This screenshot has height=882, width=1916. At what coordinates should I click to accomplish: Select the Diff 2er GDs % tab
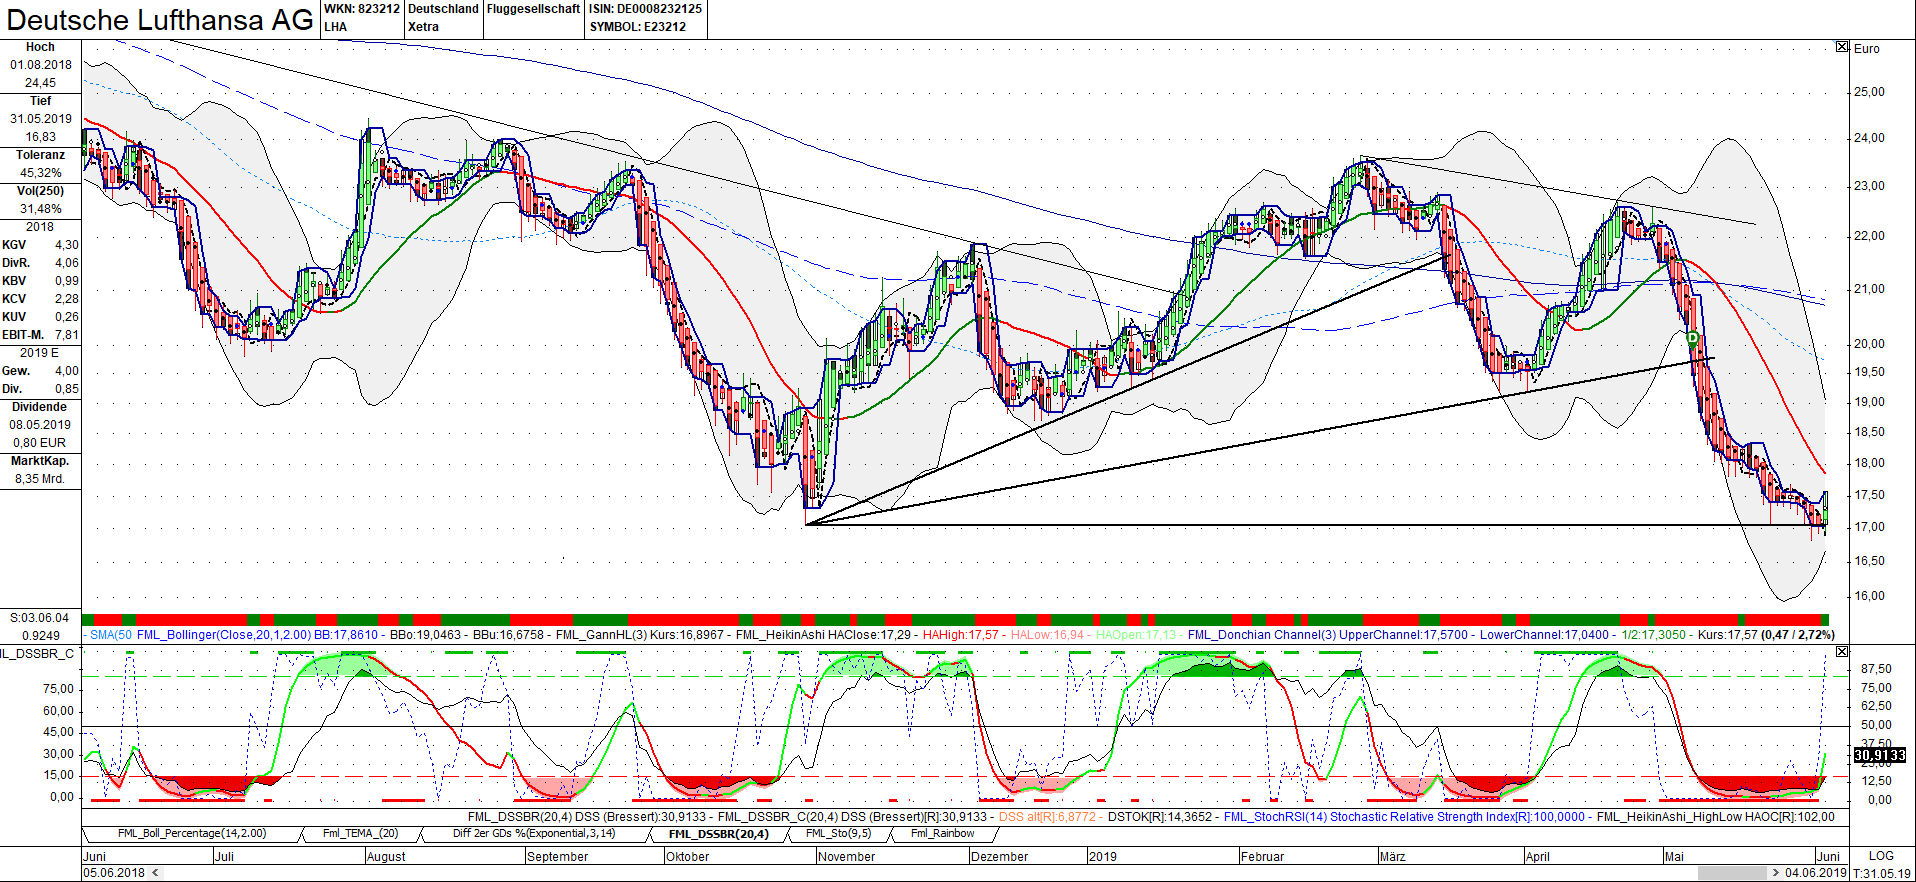[x=534, y=833]
